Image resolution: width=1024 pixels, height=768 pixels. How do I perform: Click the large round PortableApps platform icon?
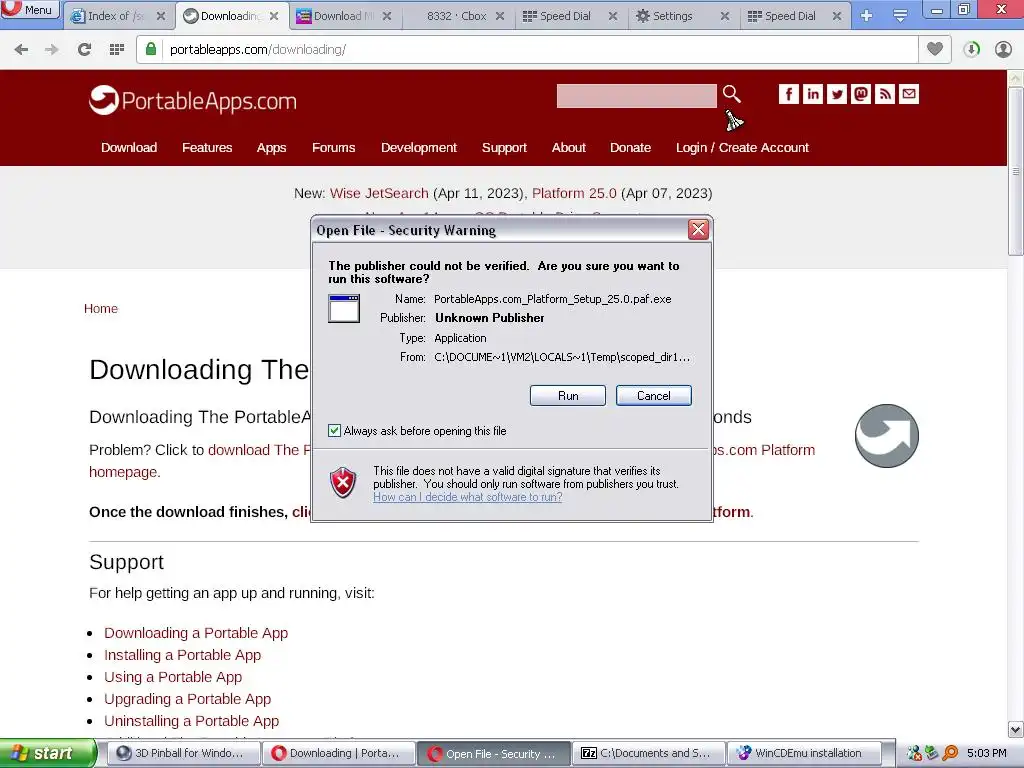click(886, 436)
